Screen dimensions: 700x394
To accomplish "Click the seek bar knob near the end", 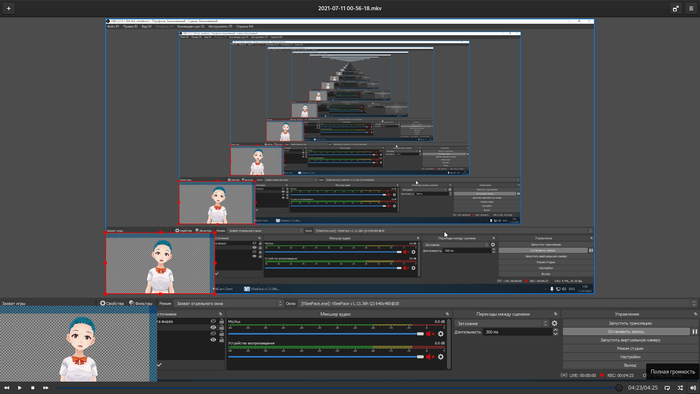I will (x=619, y=388).
